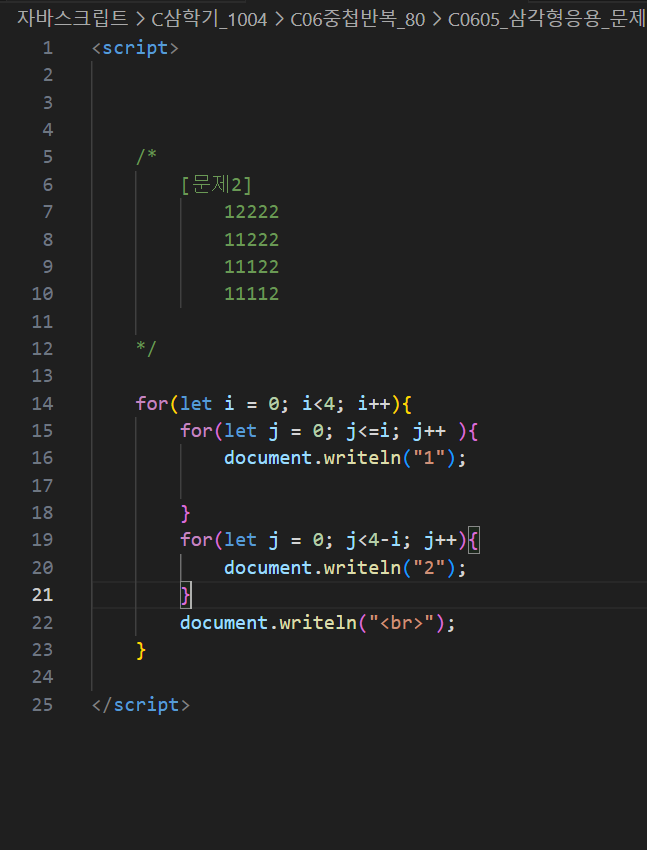The height and width of the screenshot is (850, 647).
Task: Place cursor on opening <script> tag
Action: (135, 48)
